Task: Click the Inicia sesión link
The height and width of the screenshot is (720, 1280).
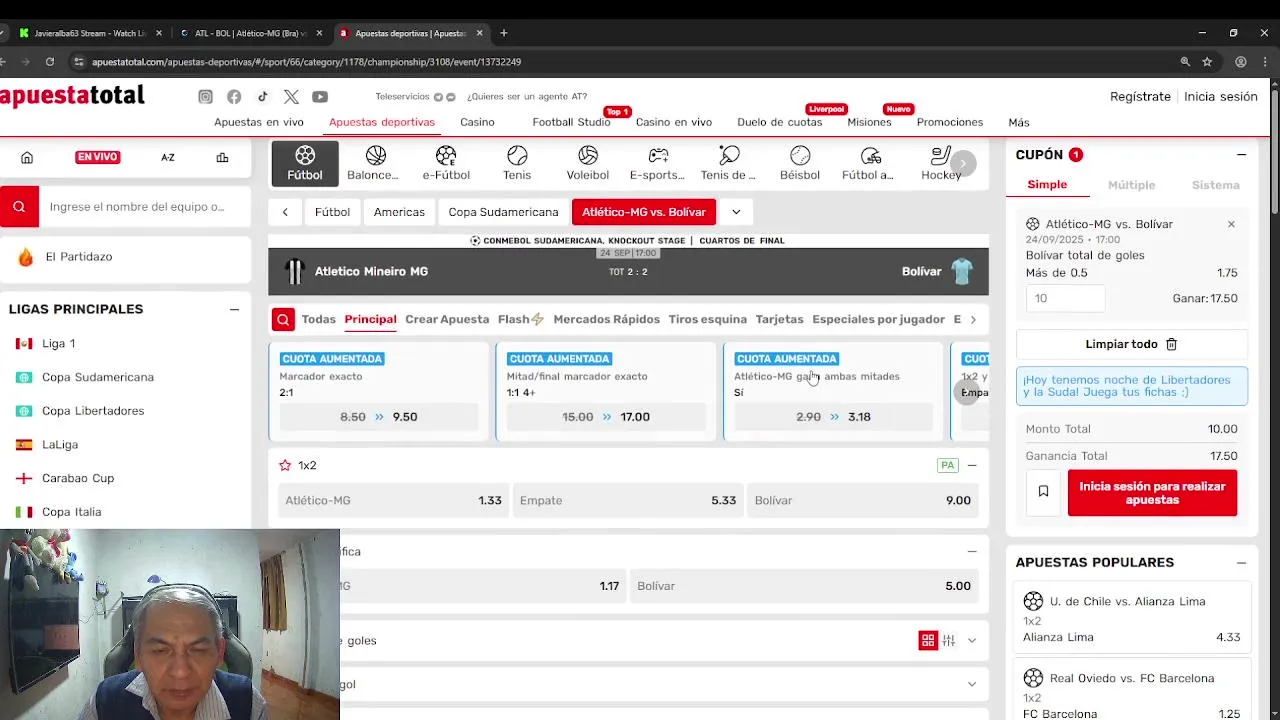Action: coord(1221,97)
